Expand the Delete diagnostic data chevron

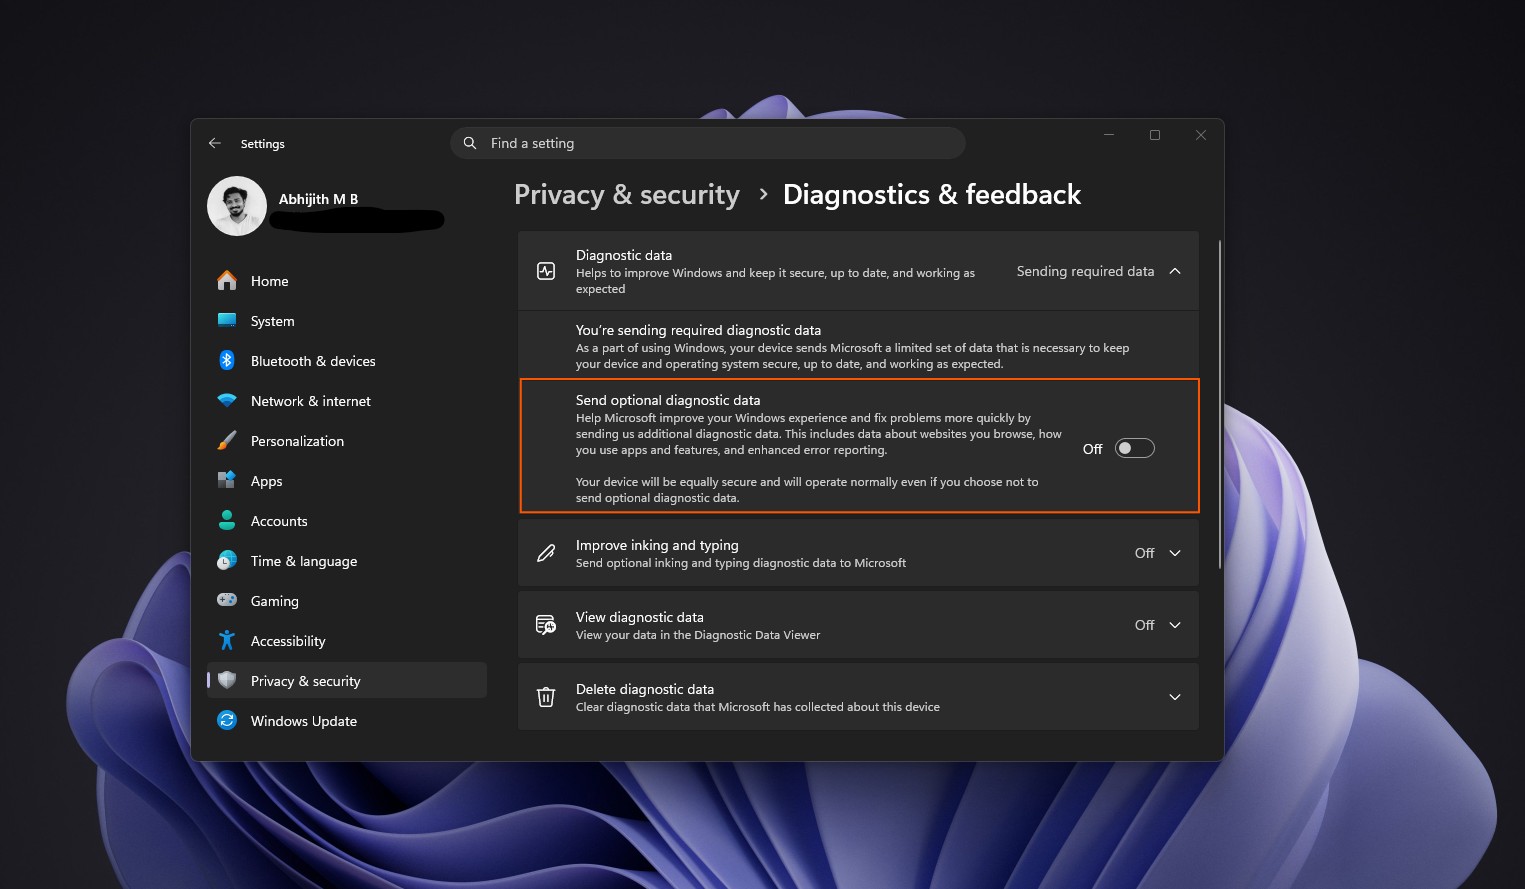tap(1175, 697)
